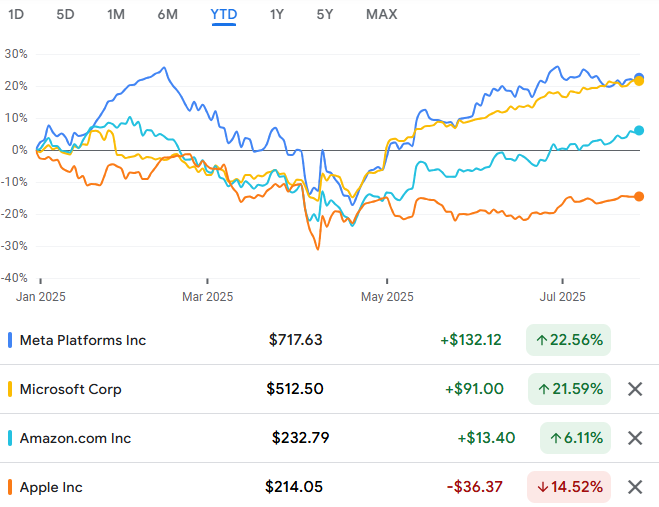Select the YTD range tab

pos(224,14)
